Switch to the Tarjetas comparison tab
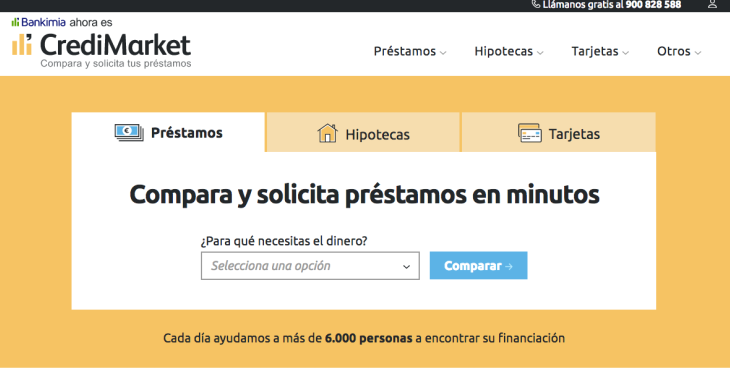This screenshot has height=389, width=730. coord(559,132)
